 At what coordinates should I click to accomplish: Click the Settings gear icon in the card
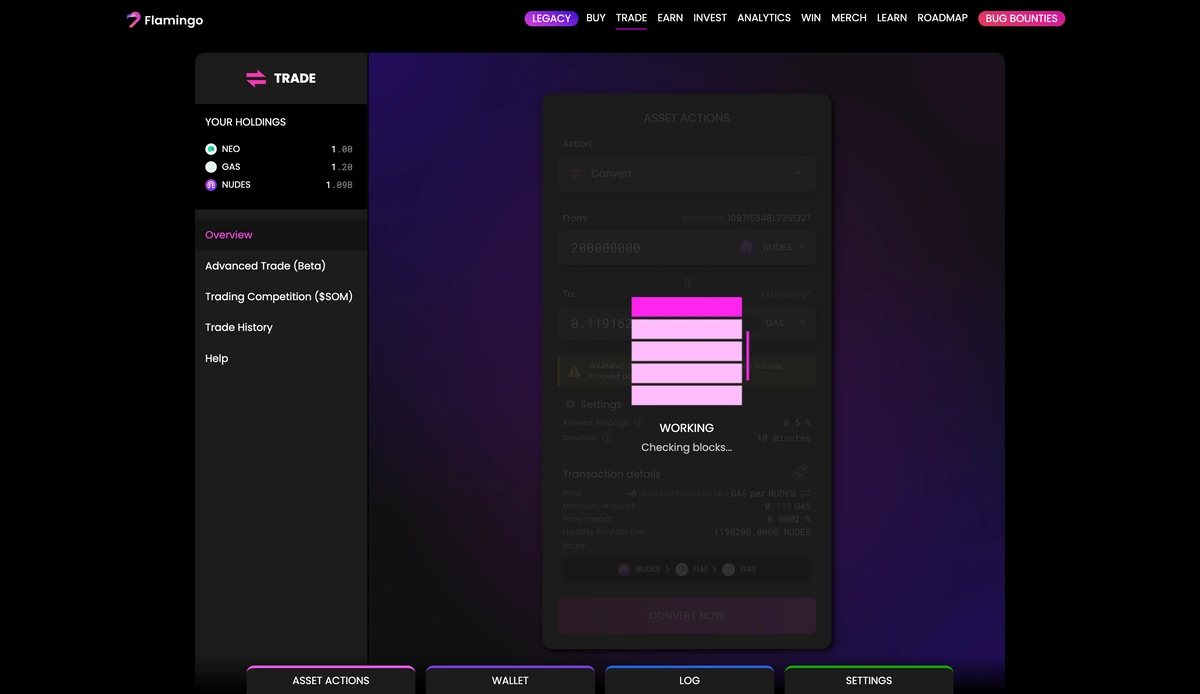pyautogui.click(x=570, y=404)
